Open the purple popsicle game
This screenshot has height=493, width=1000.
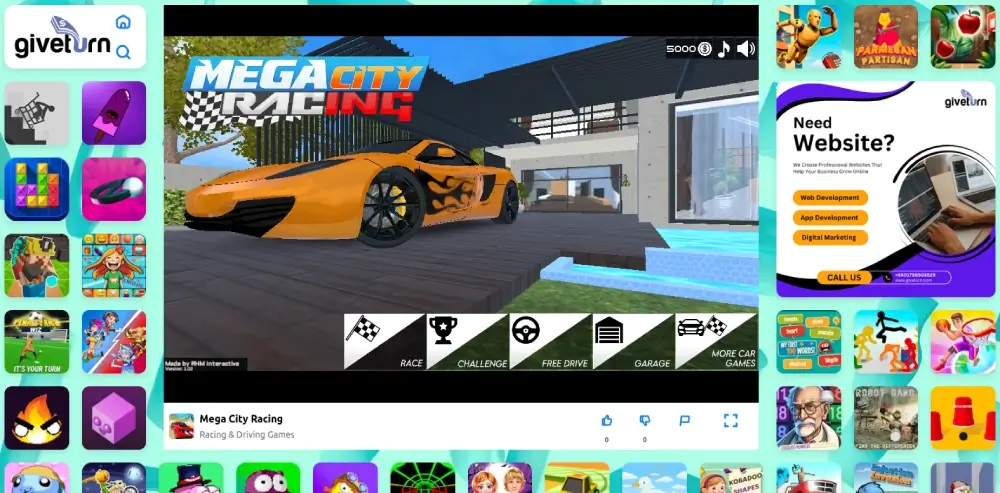114,113
